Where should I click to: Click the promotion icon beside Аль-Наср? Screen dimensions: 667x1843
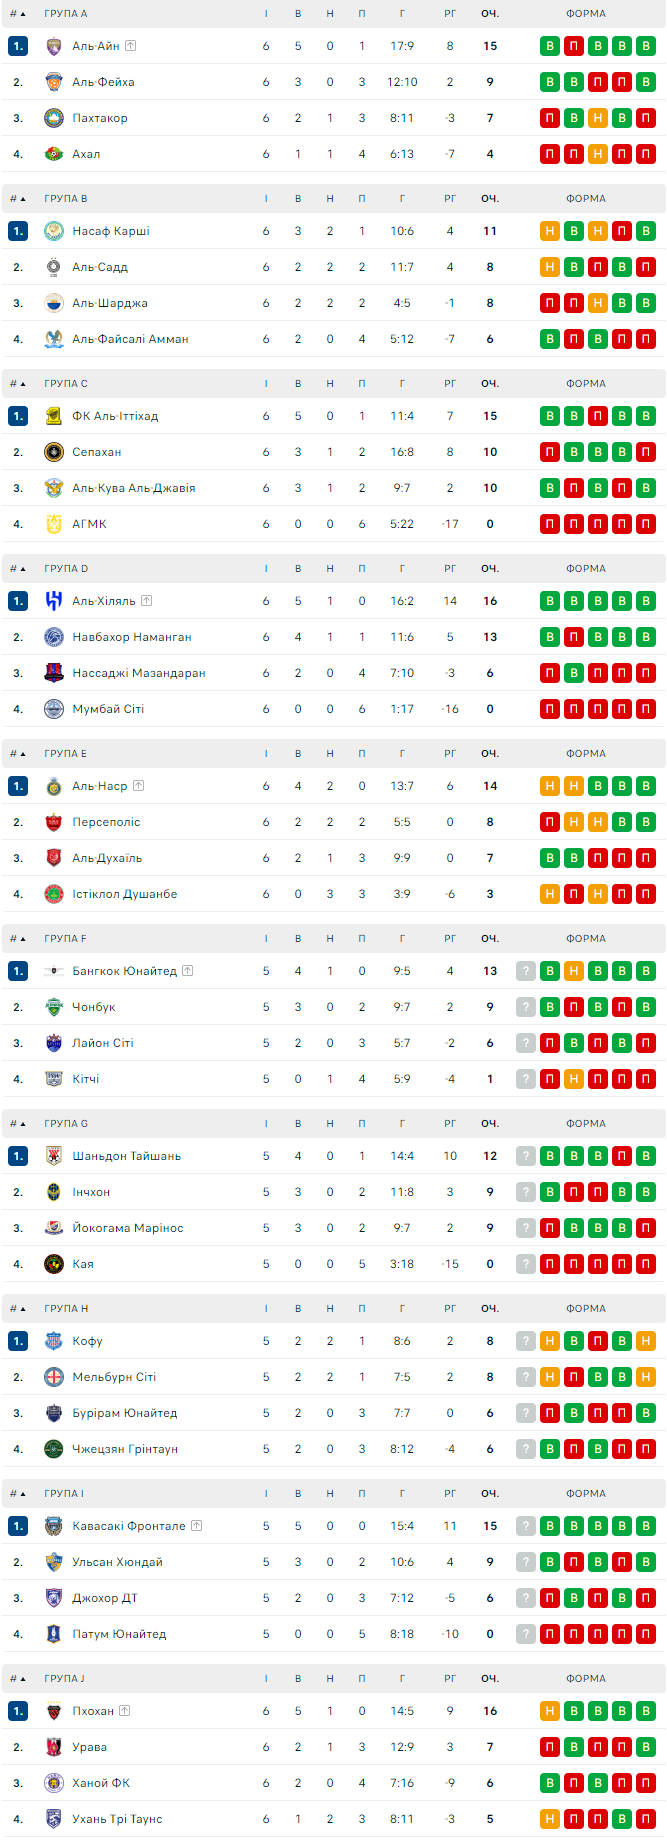coord(139,786)
